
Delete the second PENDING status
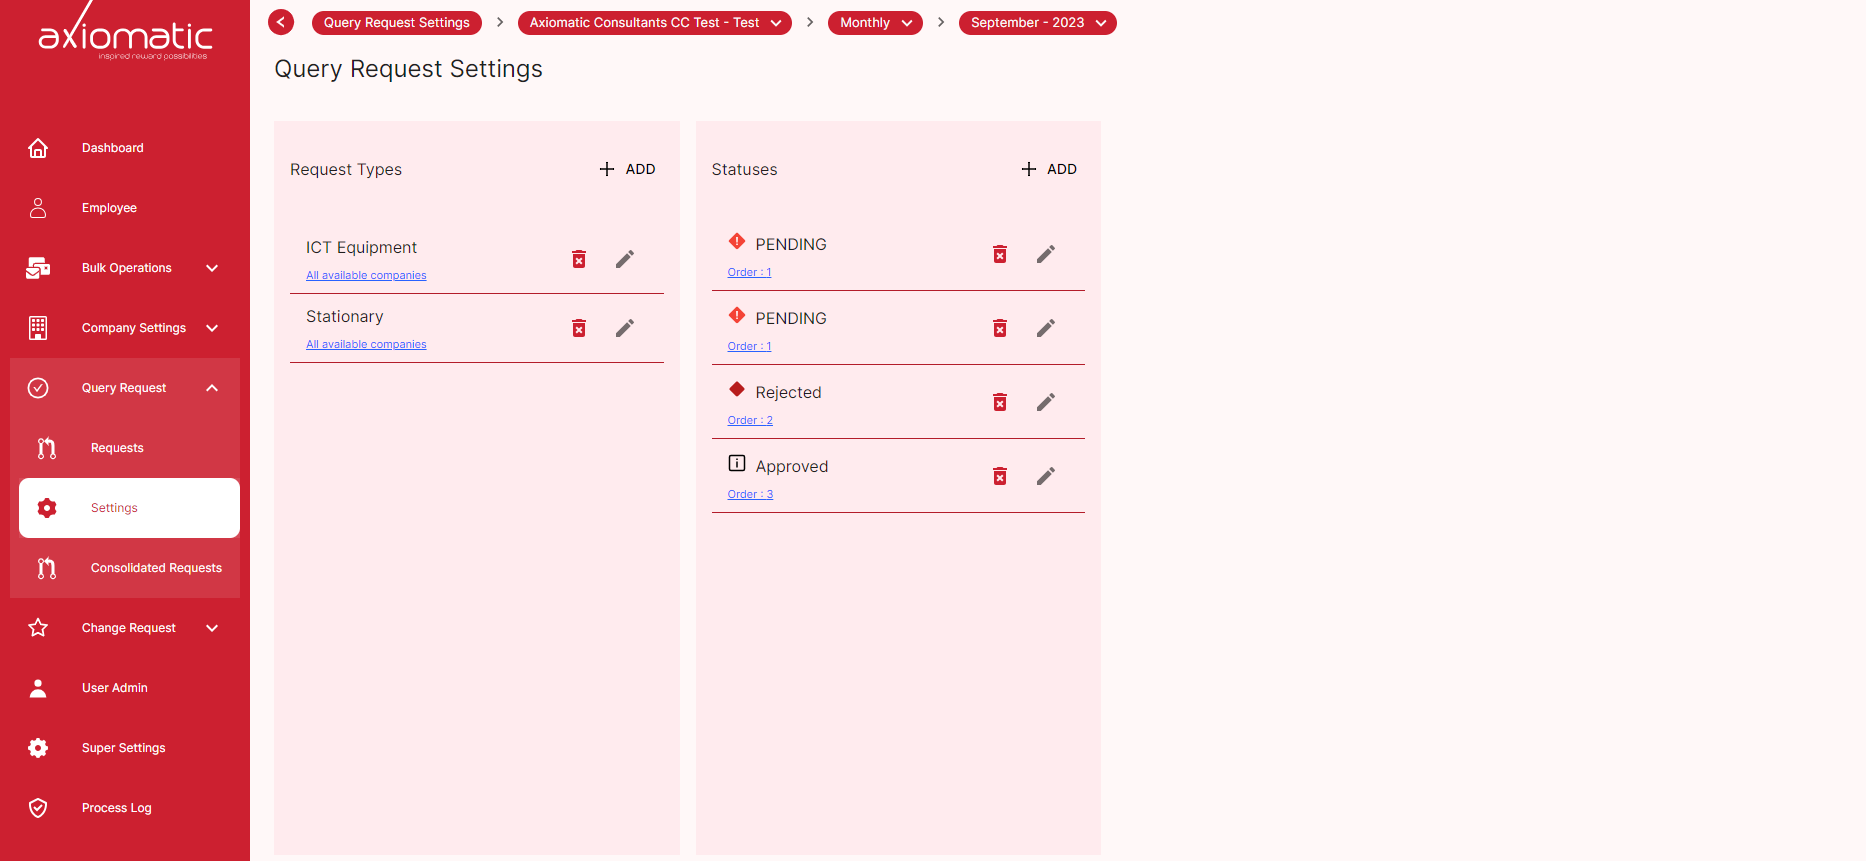click(x=1000, y=328)
